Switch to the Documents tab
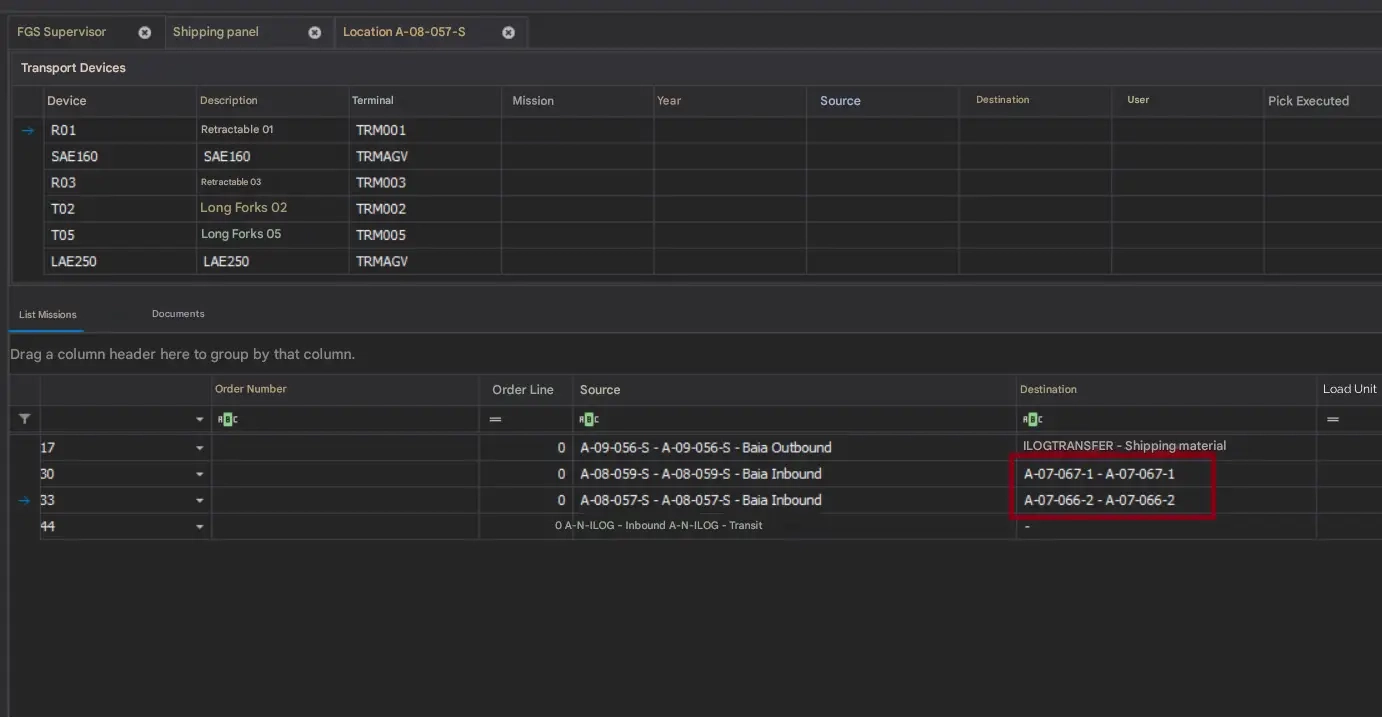1382x717 pixels. click(177, 313)
